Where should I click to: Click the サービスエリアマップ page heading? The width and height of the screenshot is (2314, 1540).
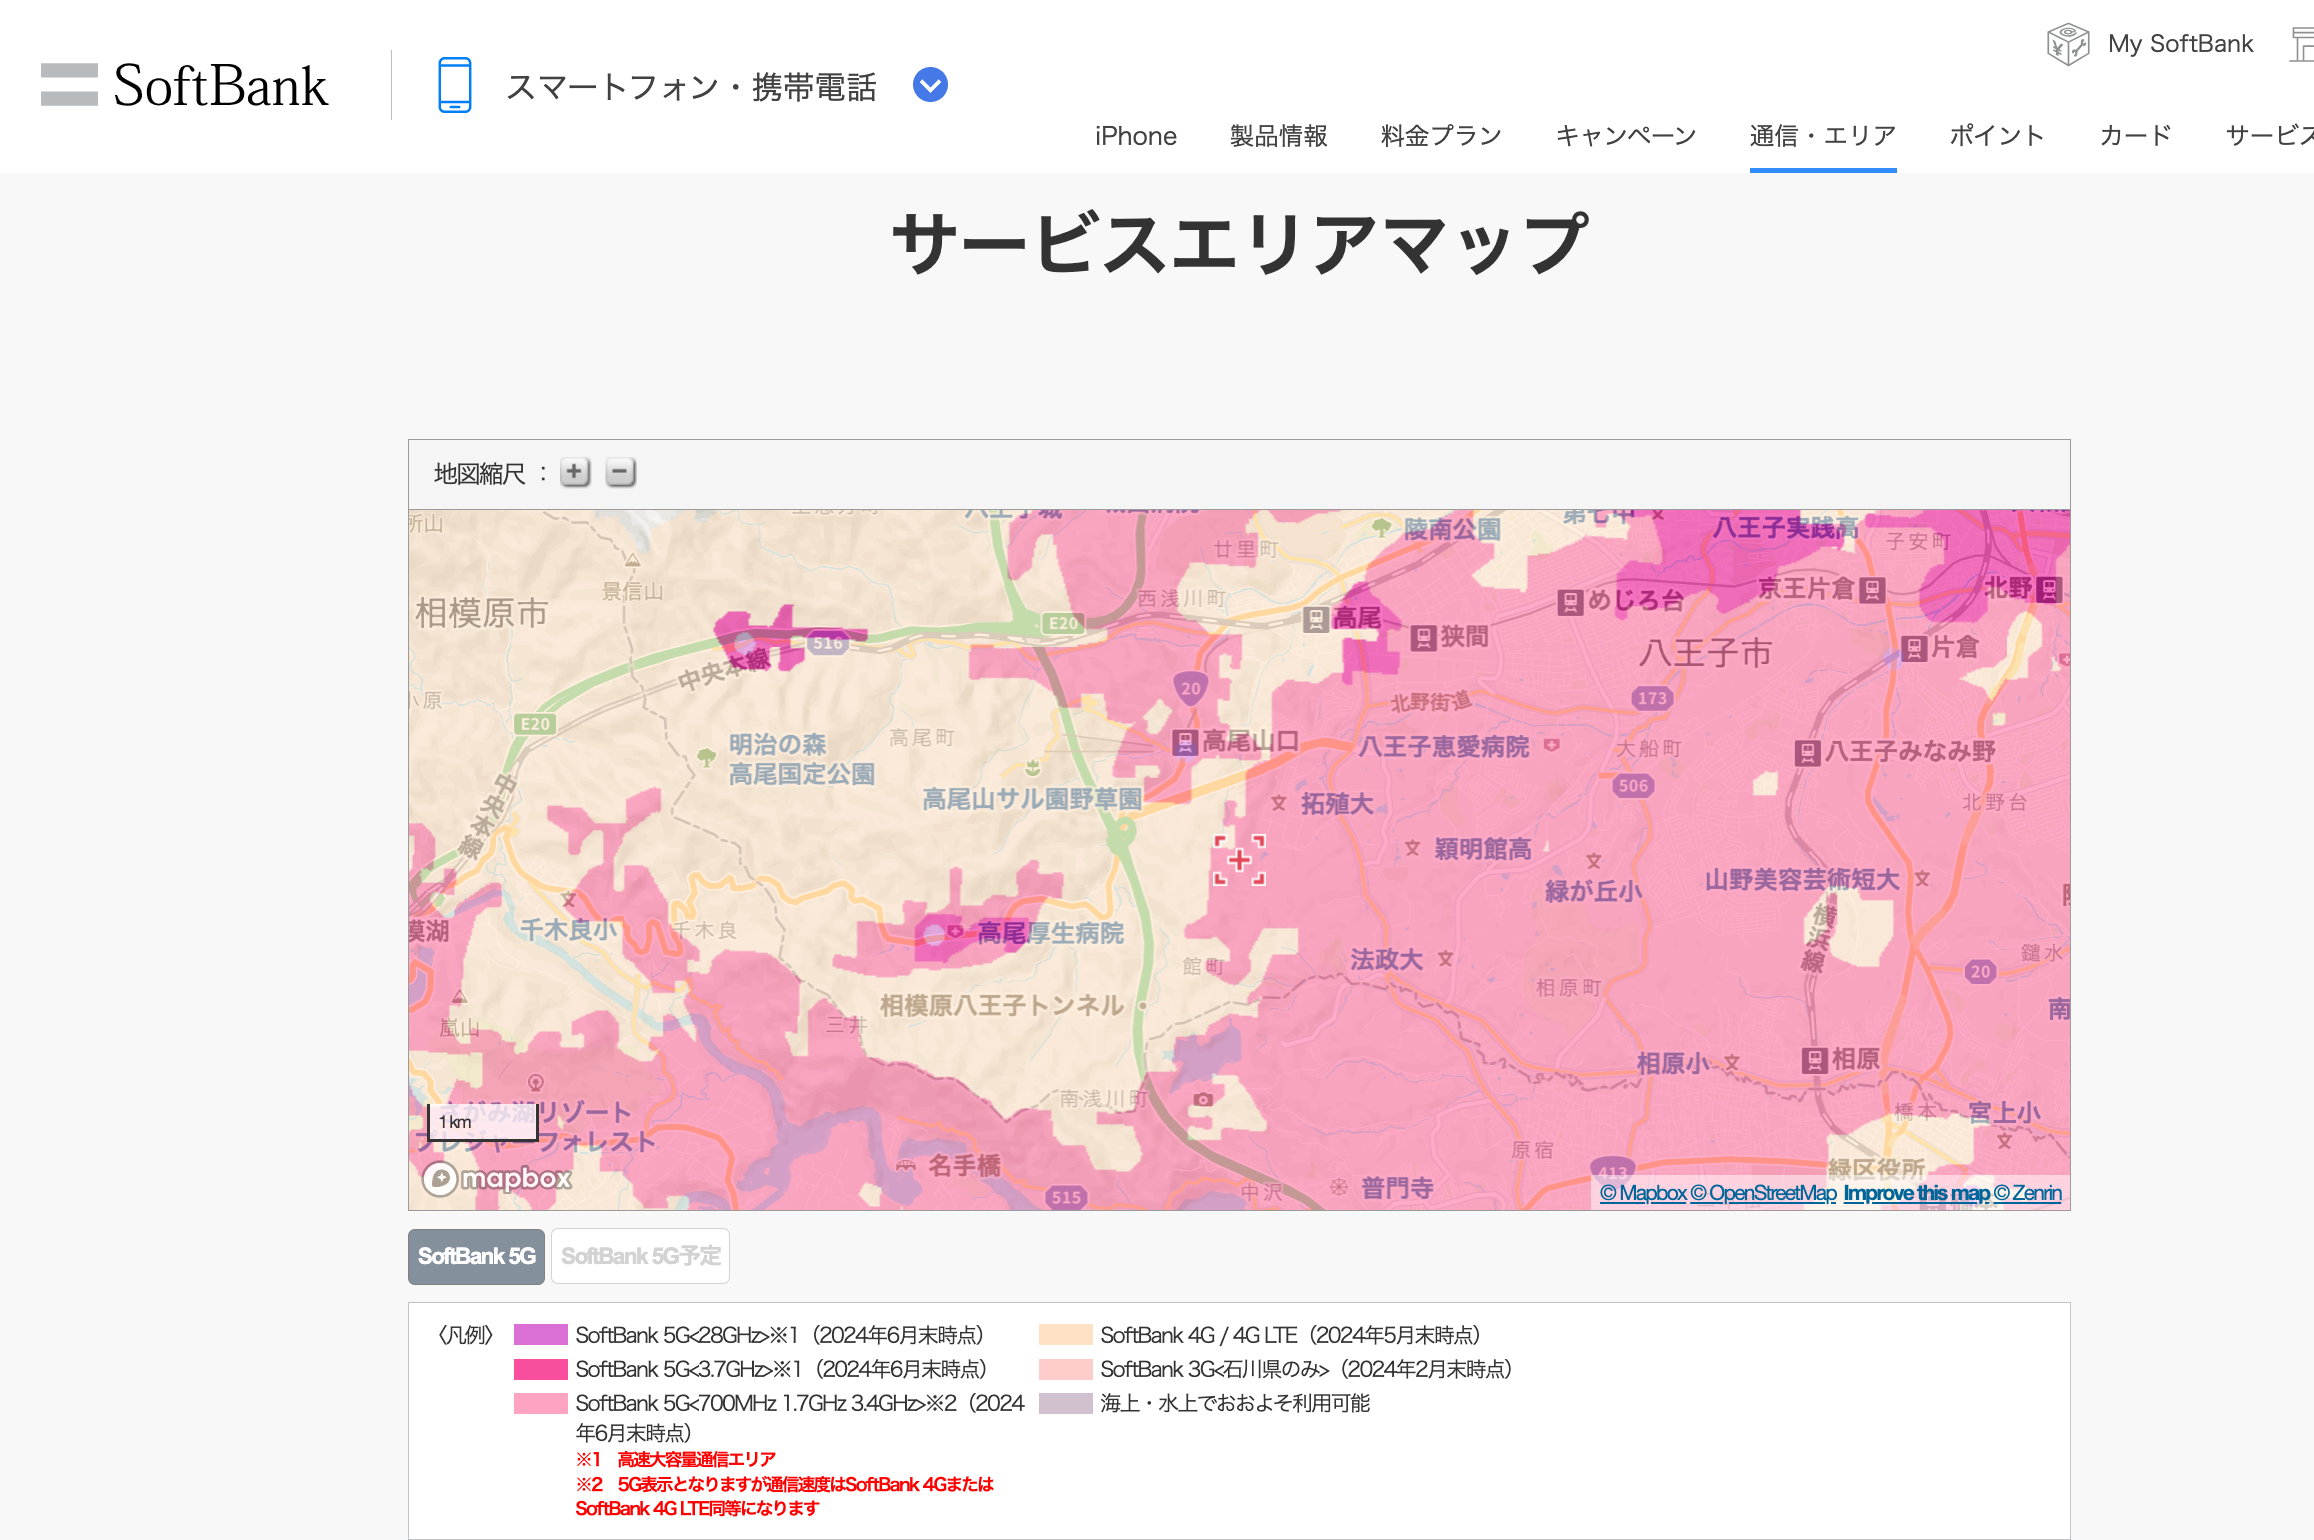pos(1239,243)
